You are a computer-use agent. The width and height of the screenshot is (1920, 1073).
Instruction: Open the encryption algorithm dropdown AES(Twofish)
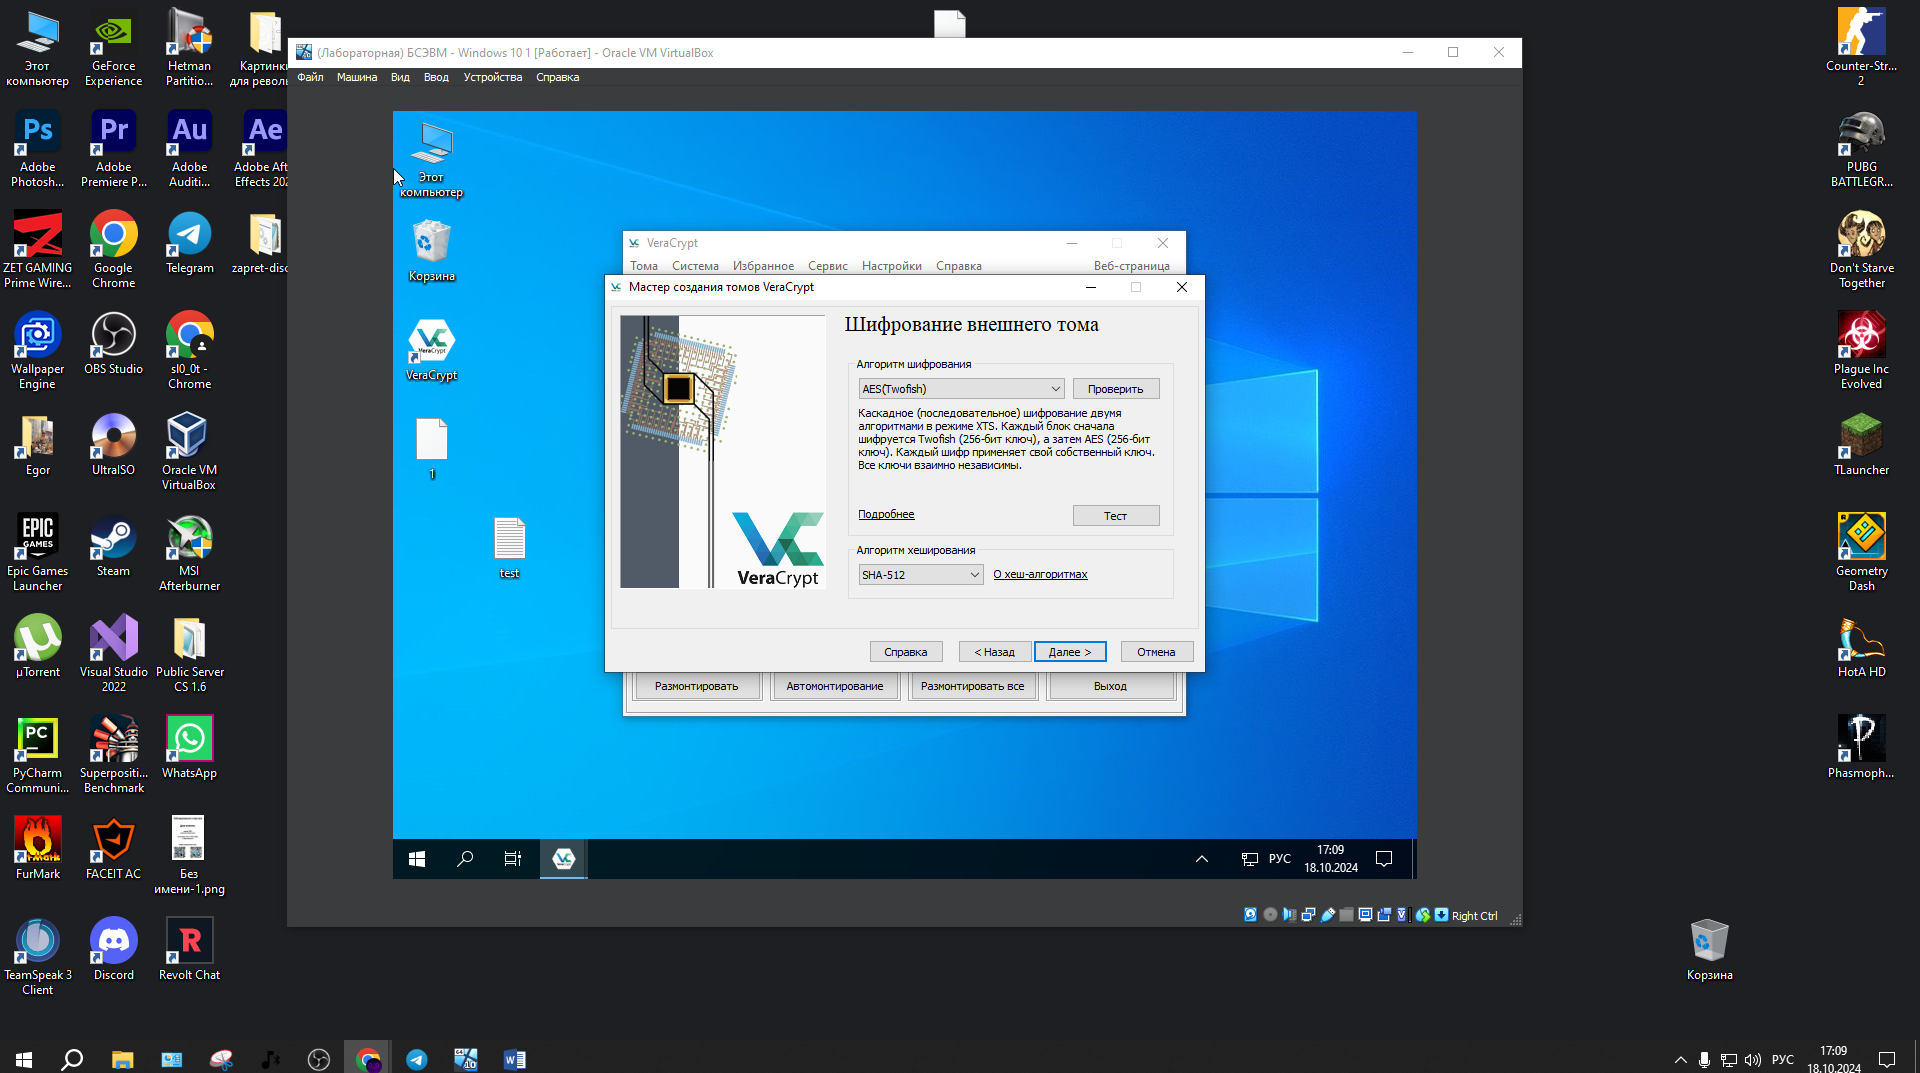[x=961, y=389]
